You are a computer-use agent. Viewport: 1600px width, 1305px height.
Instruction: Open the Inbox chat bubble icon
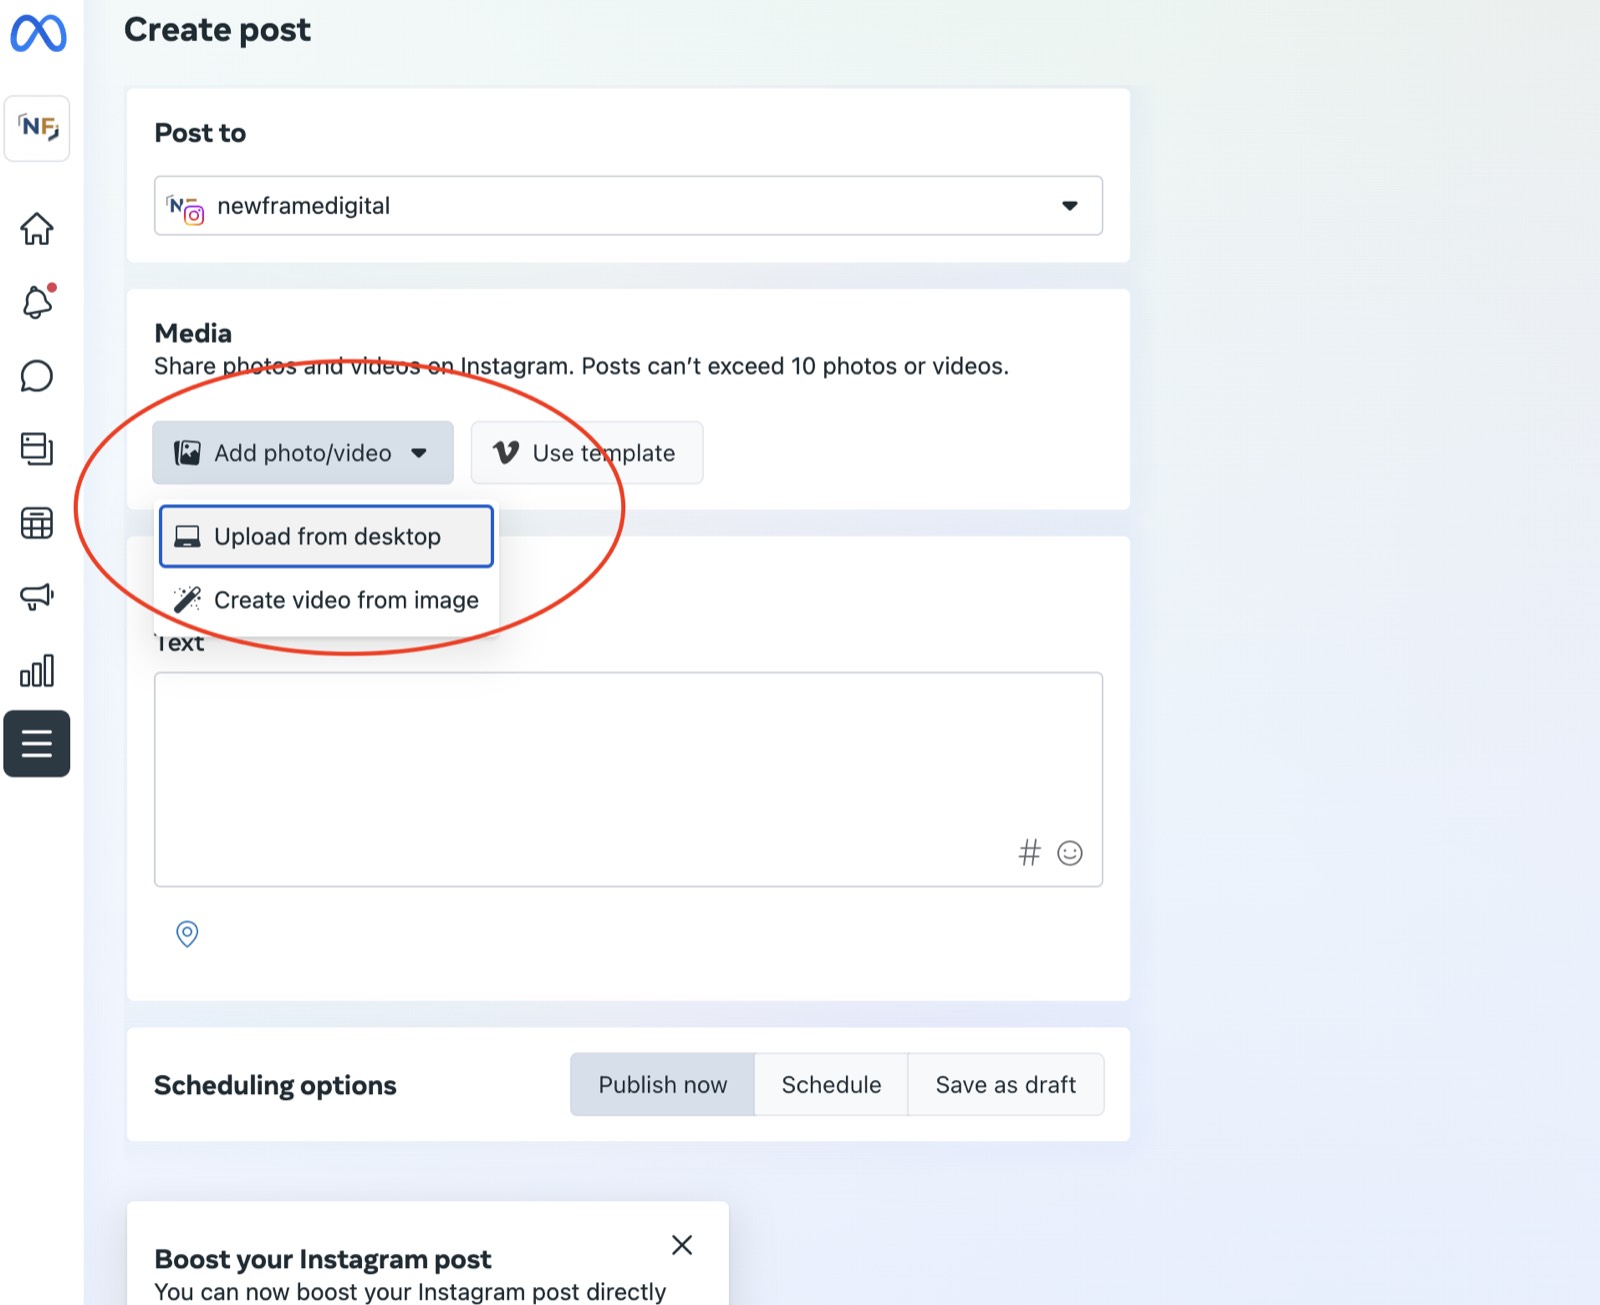tap(37, 376)
